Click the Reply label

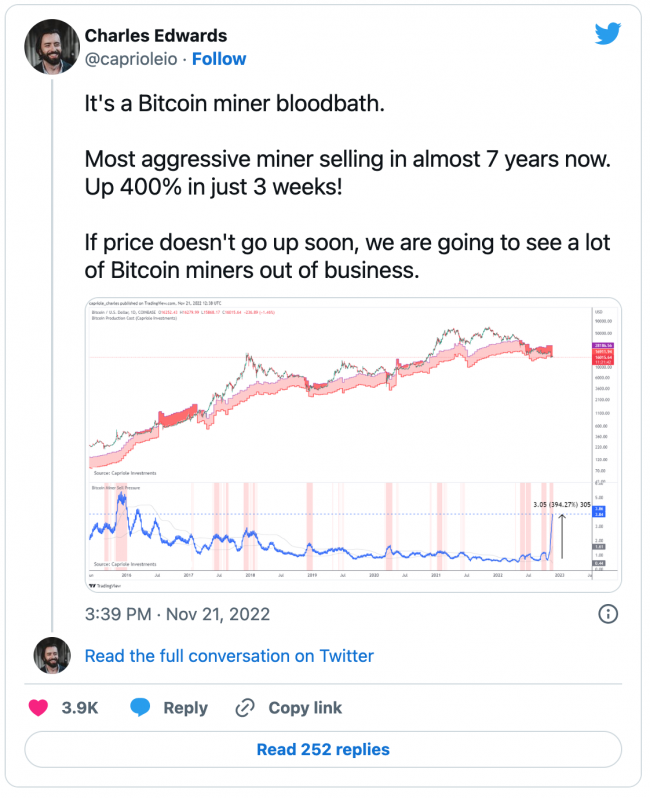(x=185, y=708)
